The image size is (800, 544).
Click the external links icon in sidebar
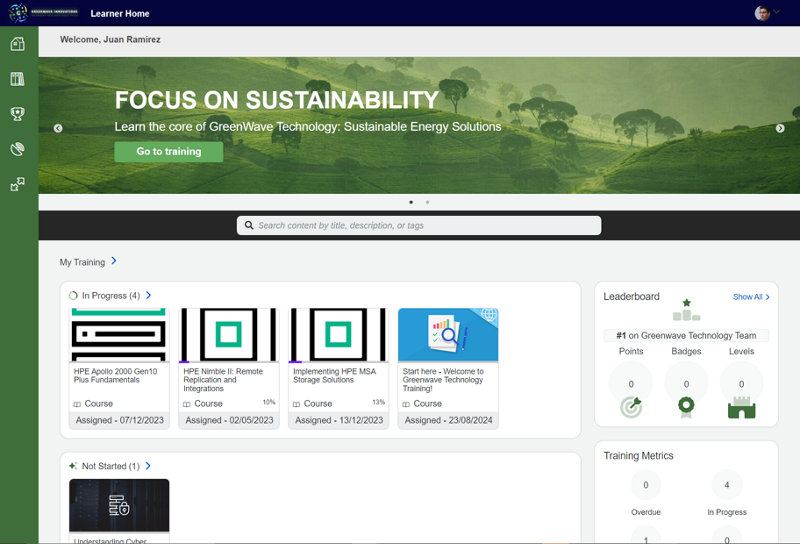pos(17,184)
